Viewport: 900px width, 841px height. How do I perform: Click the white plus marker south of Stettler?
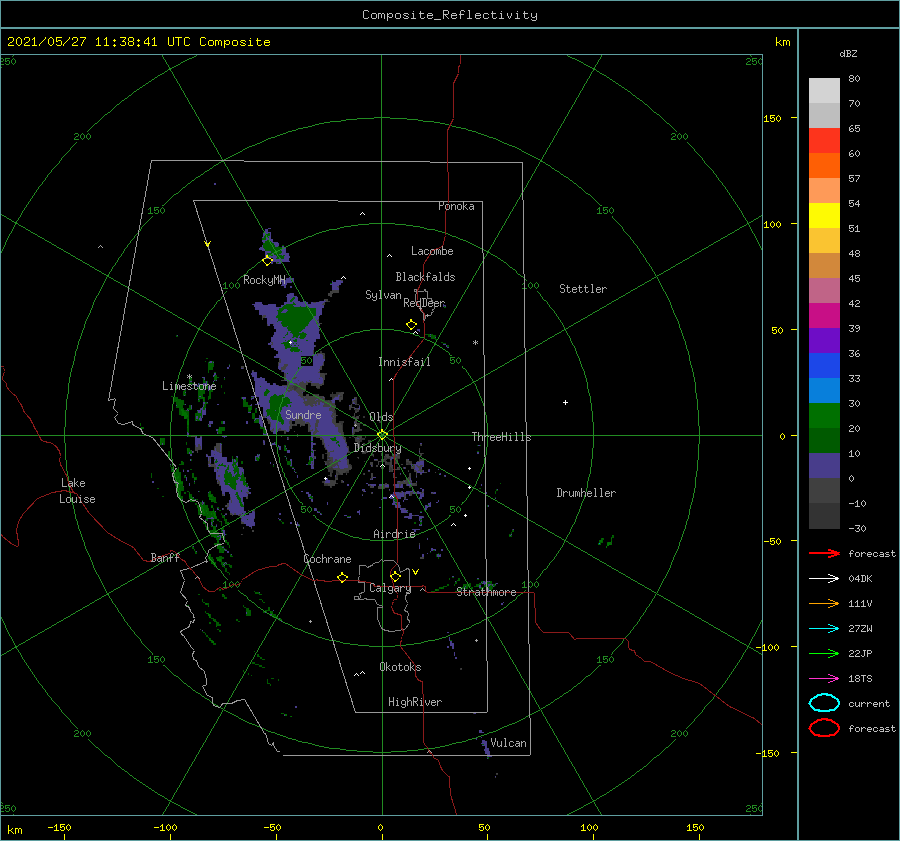click(x=565, y=402)
